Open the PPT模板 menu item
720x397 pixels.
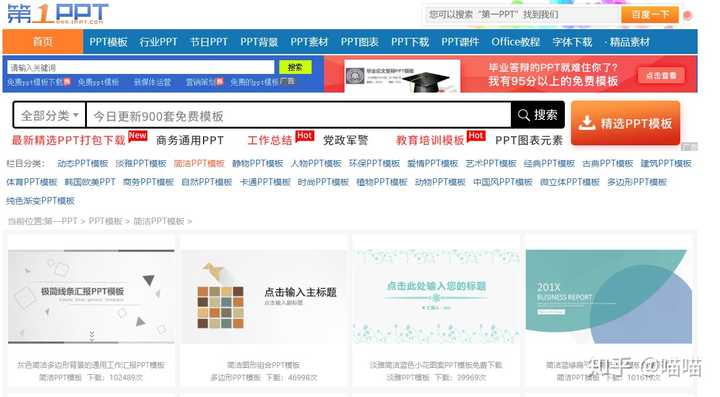pyautogui.click(x=108, y=42)
